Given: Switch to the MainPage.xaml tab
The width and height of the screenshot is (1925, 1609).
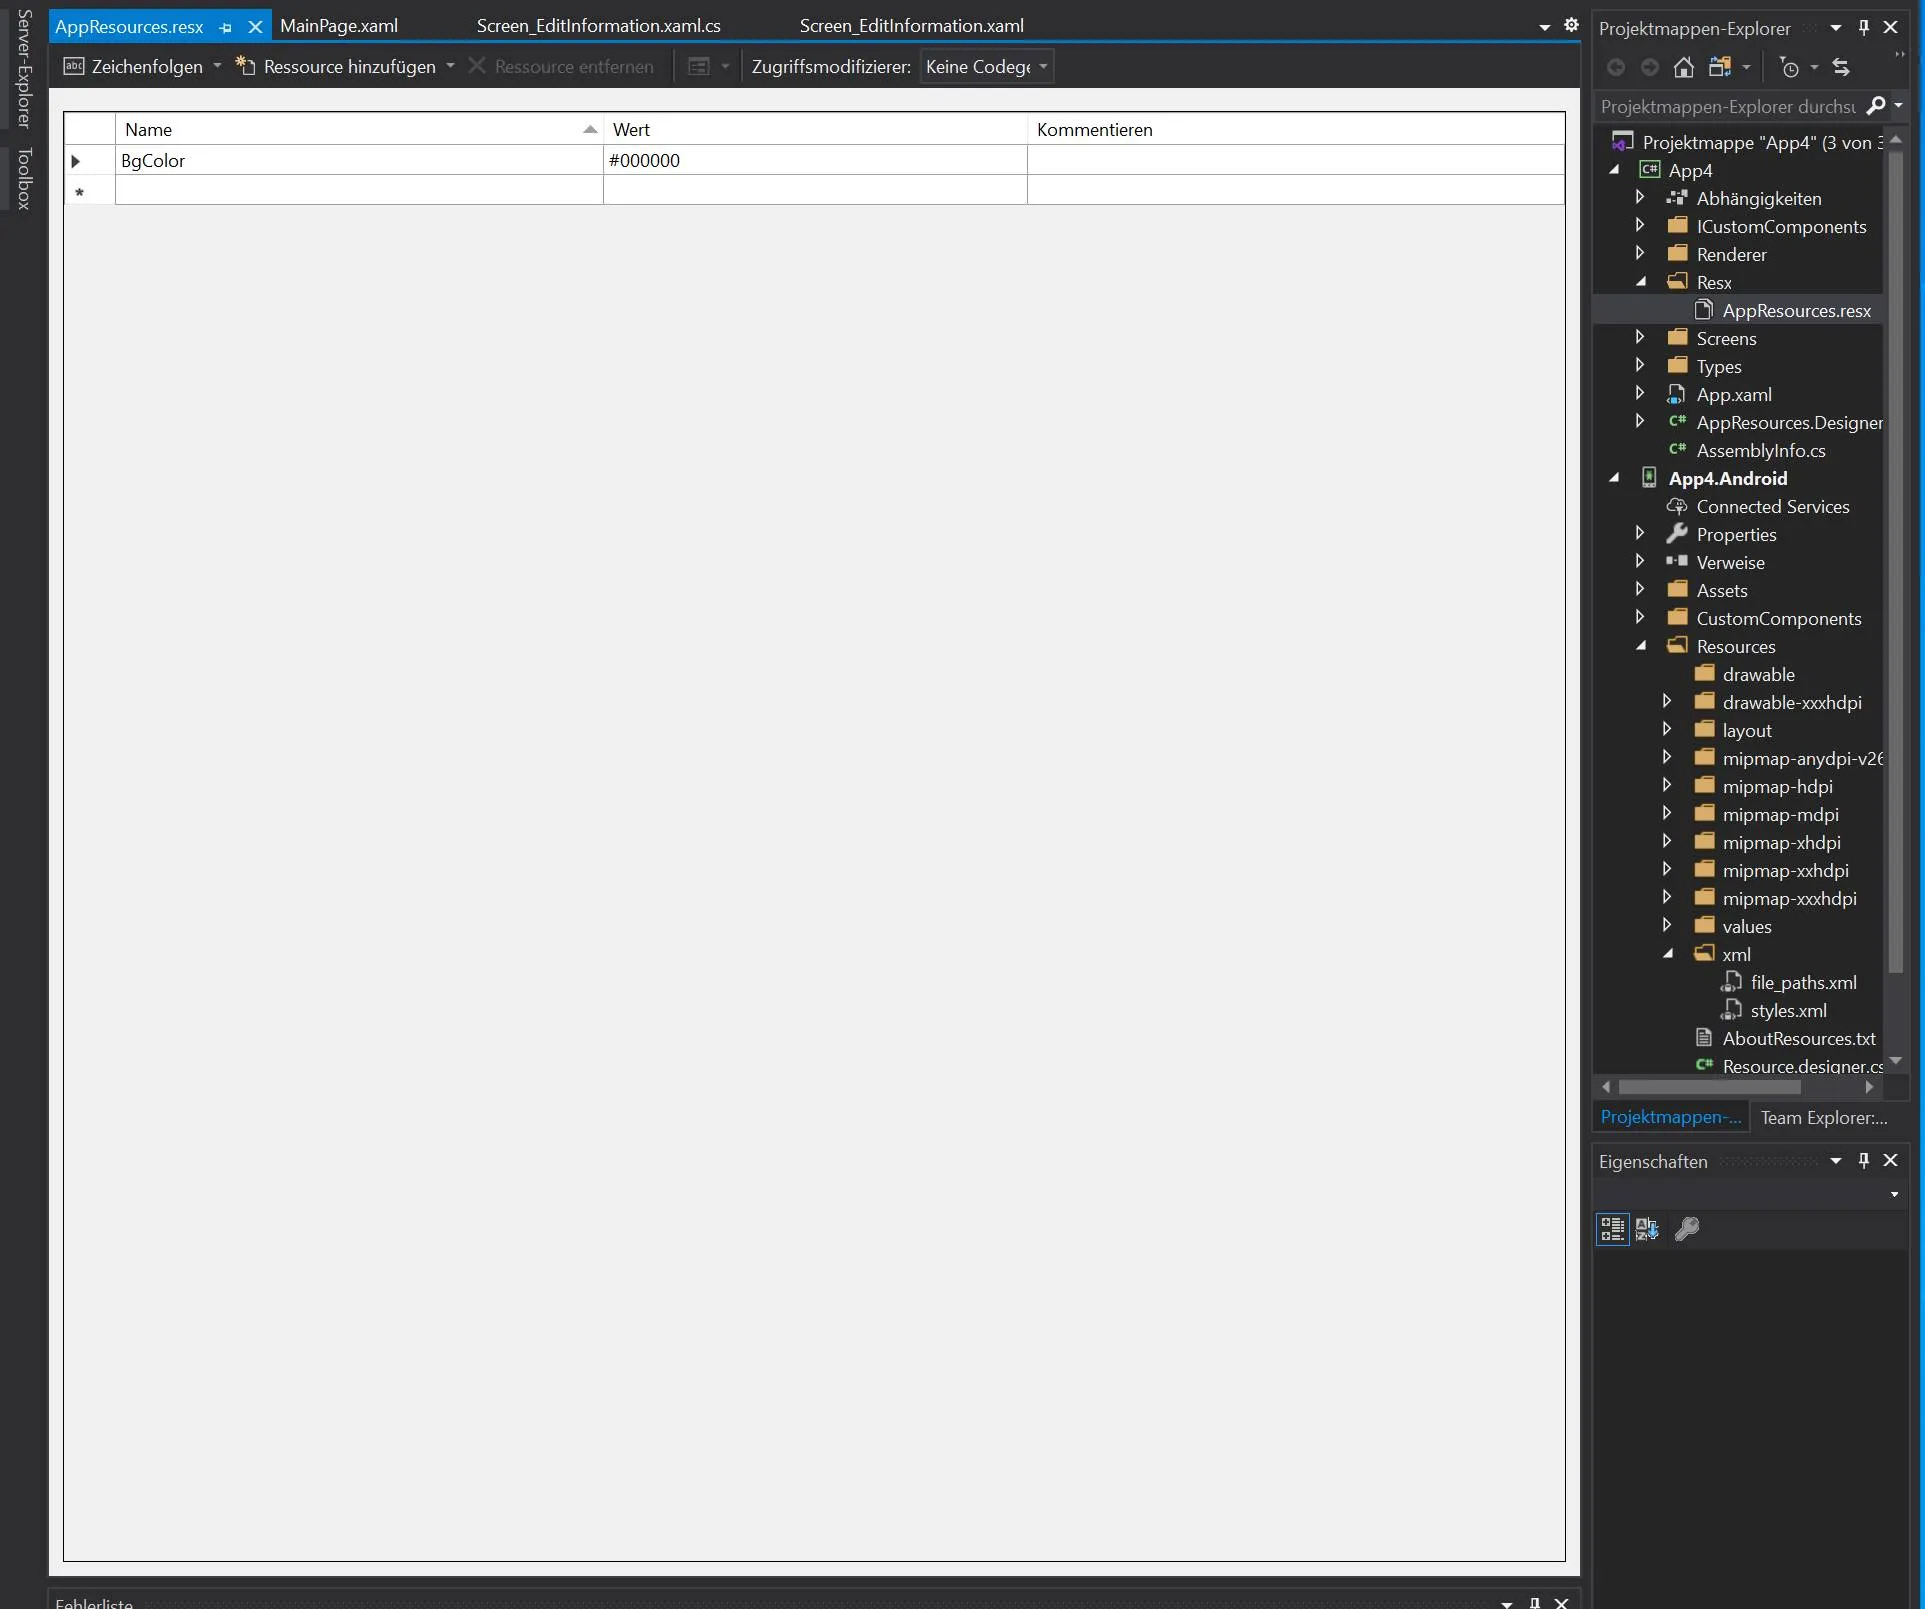Looking at the screenshot, I should (339, 26).
